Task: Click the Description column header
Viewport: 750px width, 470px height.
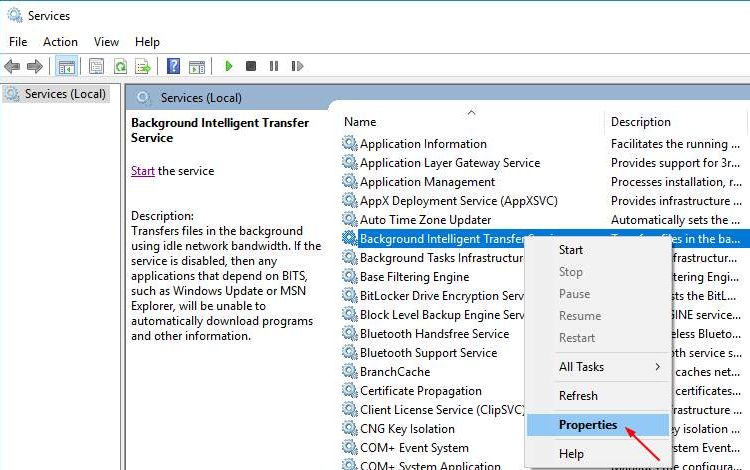Action: (641, 122)
